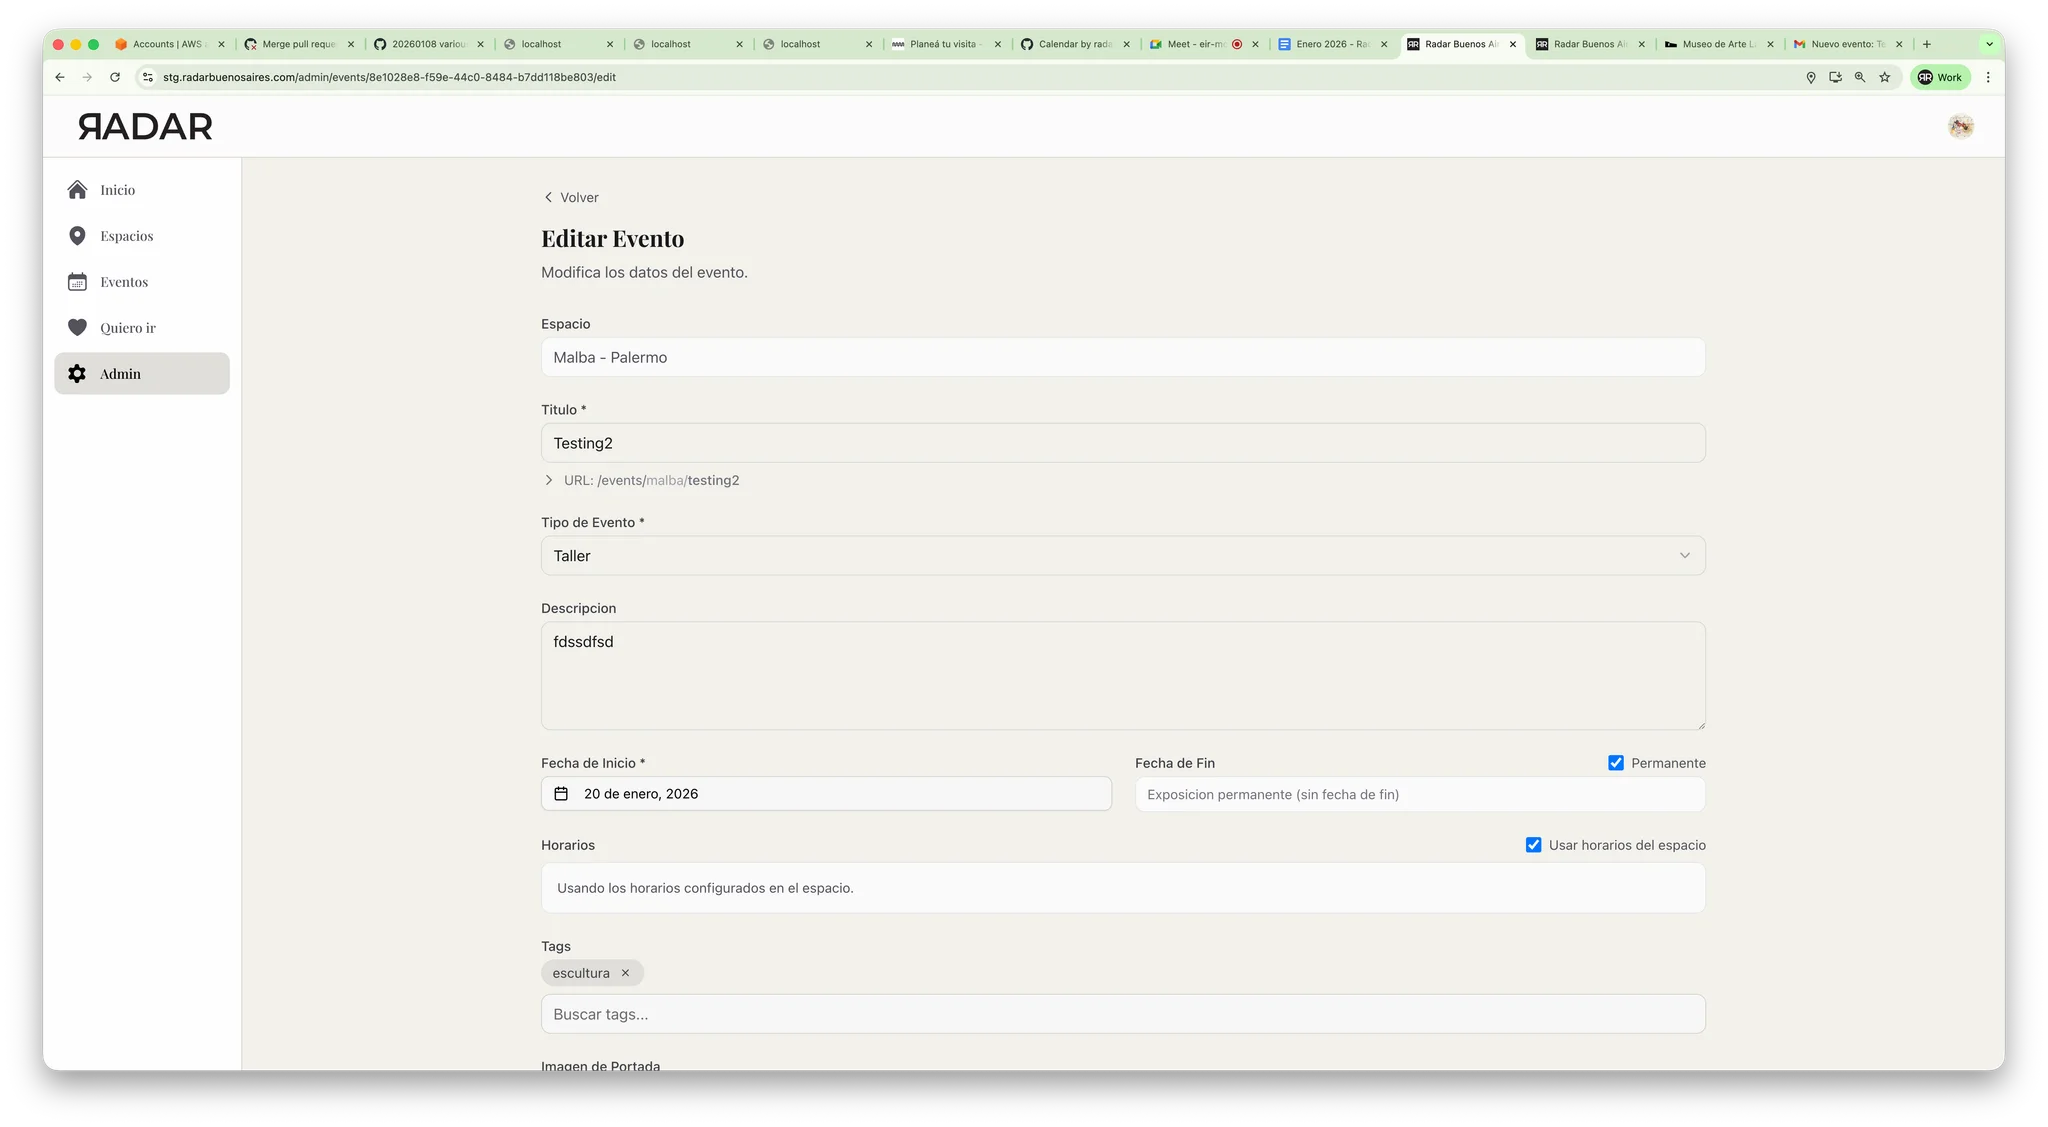Switch to the Enero 2026 document tab
The image size is (2048, 1127).
1332,44
